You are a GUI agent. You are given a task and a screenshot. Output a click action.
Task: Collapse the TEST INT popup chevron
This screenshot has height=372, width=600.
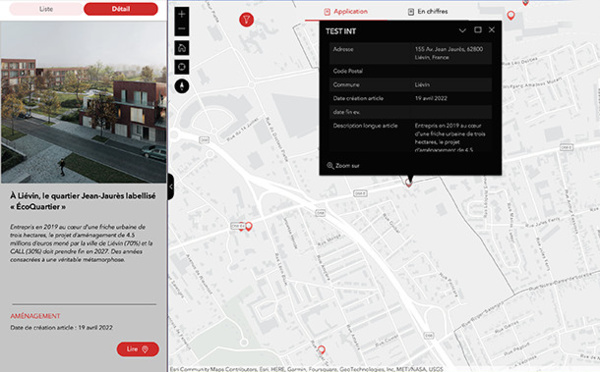462,30
